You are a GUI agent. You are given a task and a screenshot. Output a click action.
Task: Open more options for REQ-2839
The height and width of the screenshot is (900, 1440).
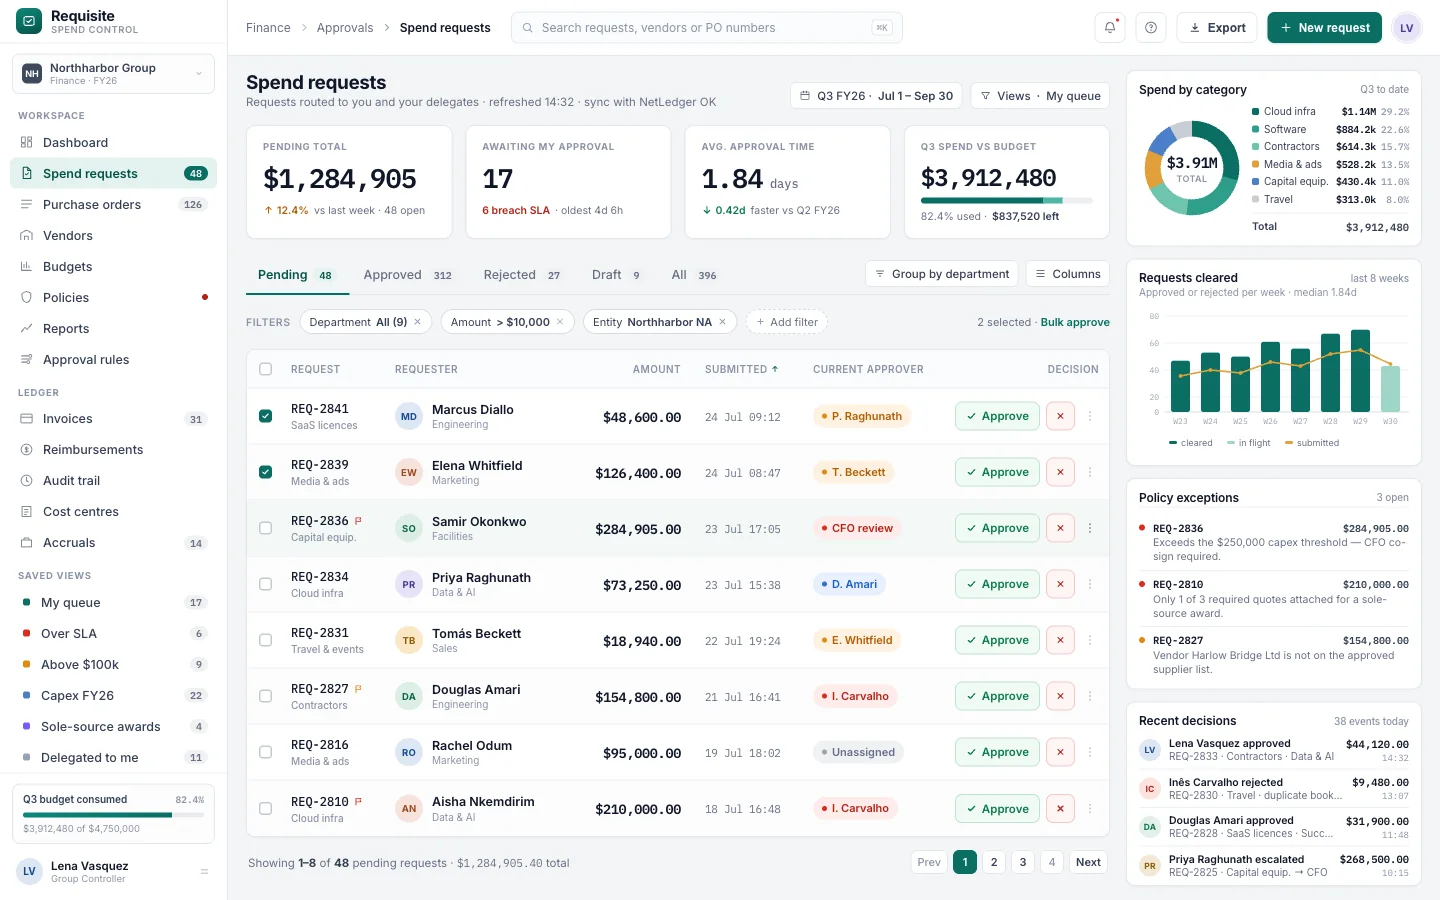pyautogui.click(x=1090, y=472)
